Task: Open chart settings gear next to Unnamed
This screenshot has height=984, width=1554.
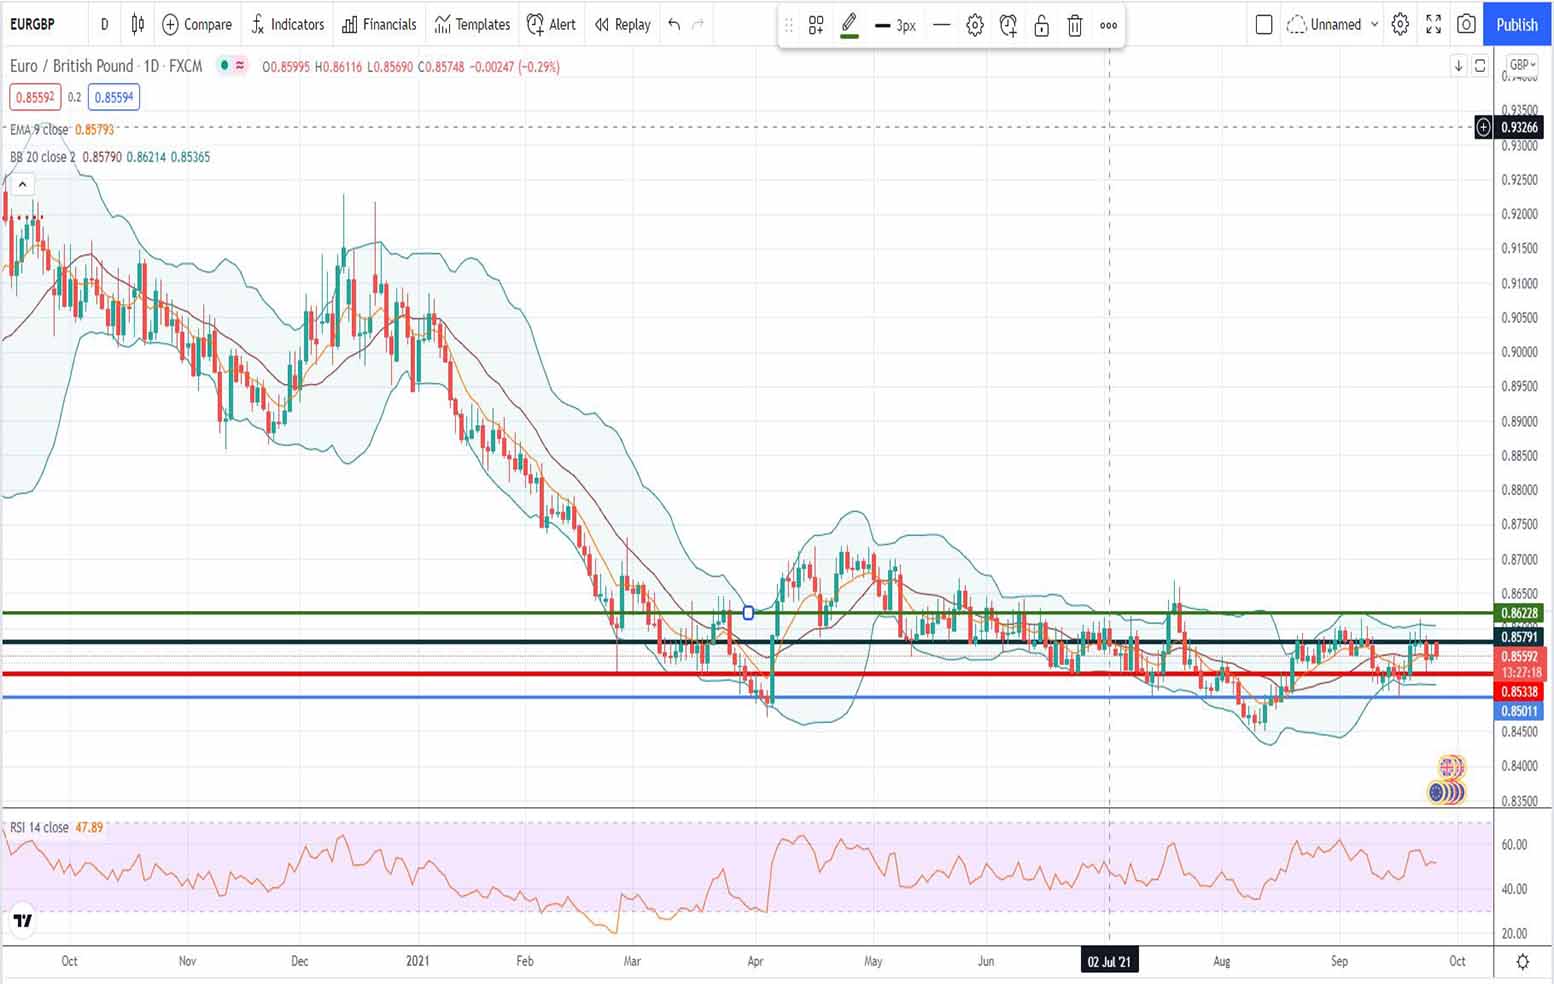Action: (1400, 24)
